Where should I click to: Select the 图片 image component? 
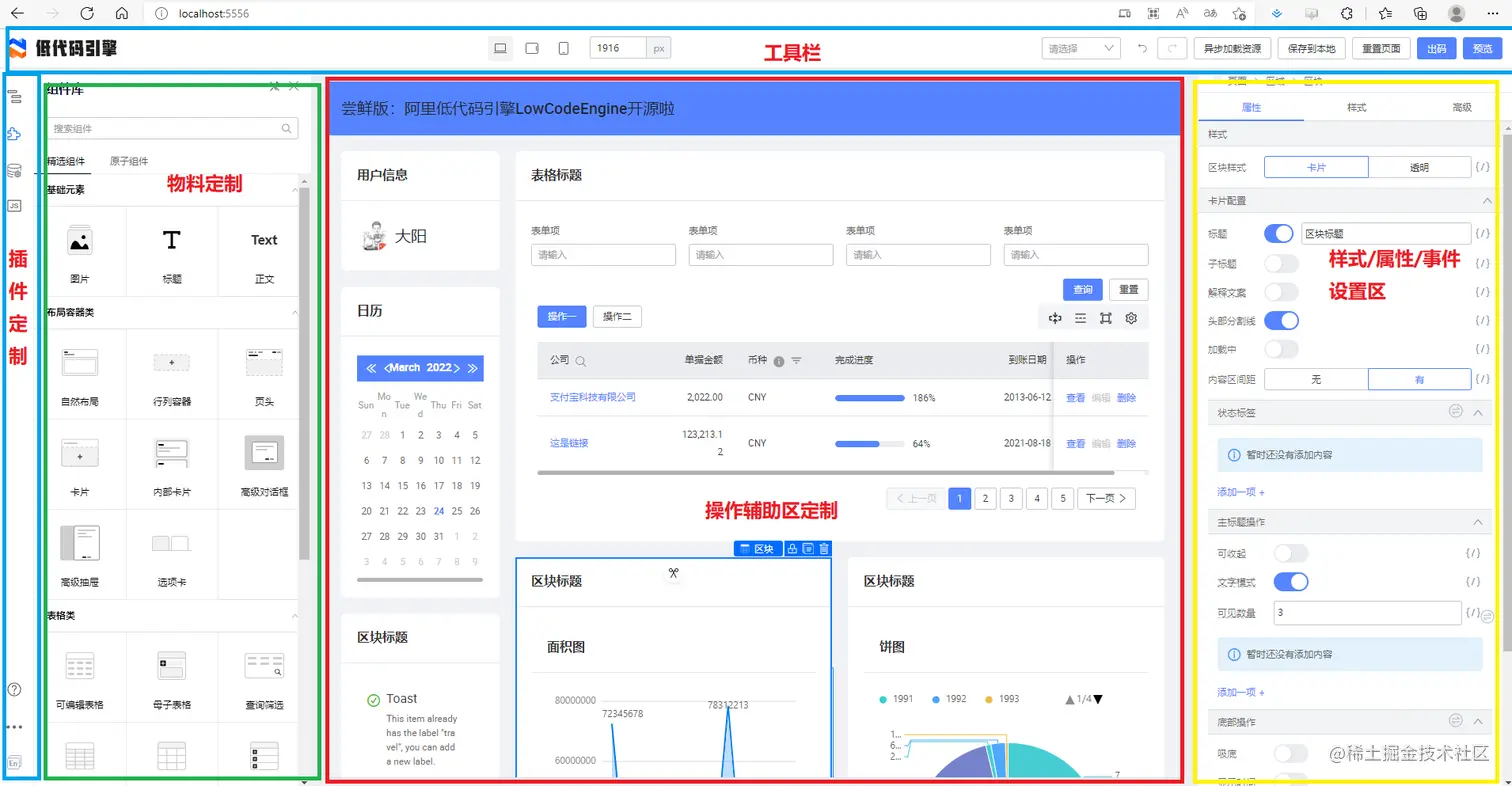[80, 250]
